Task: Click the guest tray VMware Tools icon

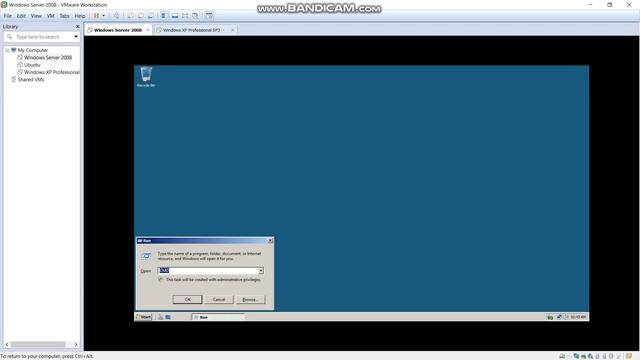Action: point(550,317)
